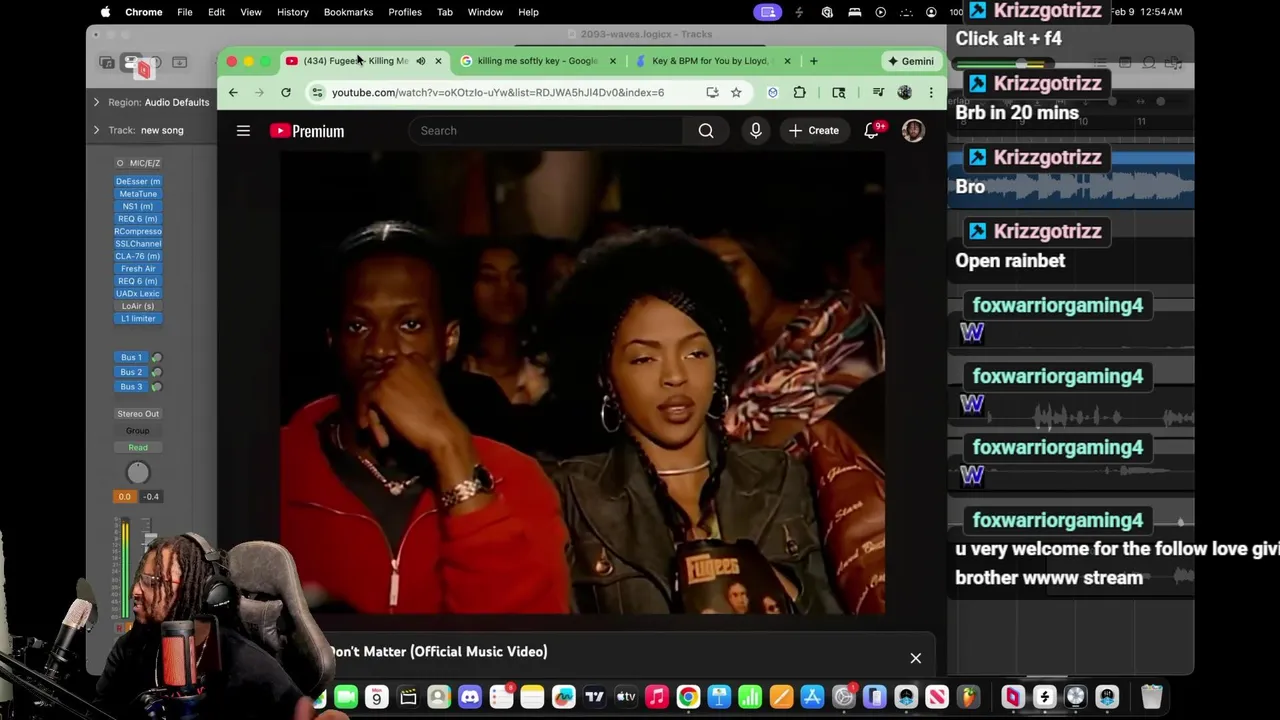
Task: Click the YouTube search magnifier button
Action: tap(706, 131)
